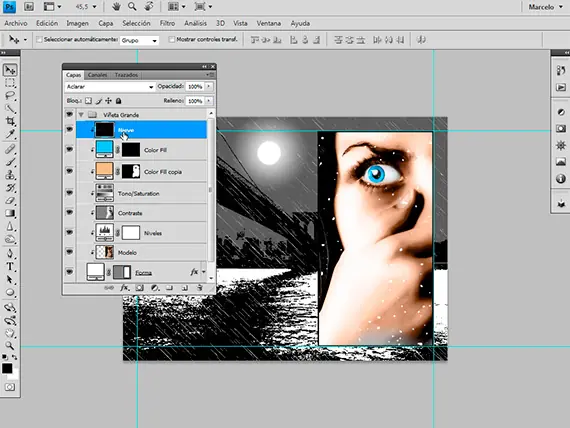Hide the Color Fill copia layer
This screenshot has width=570, height=428.
coord(69,171)
